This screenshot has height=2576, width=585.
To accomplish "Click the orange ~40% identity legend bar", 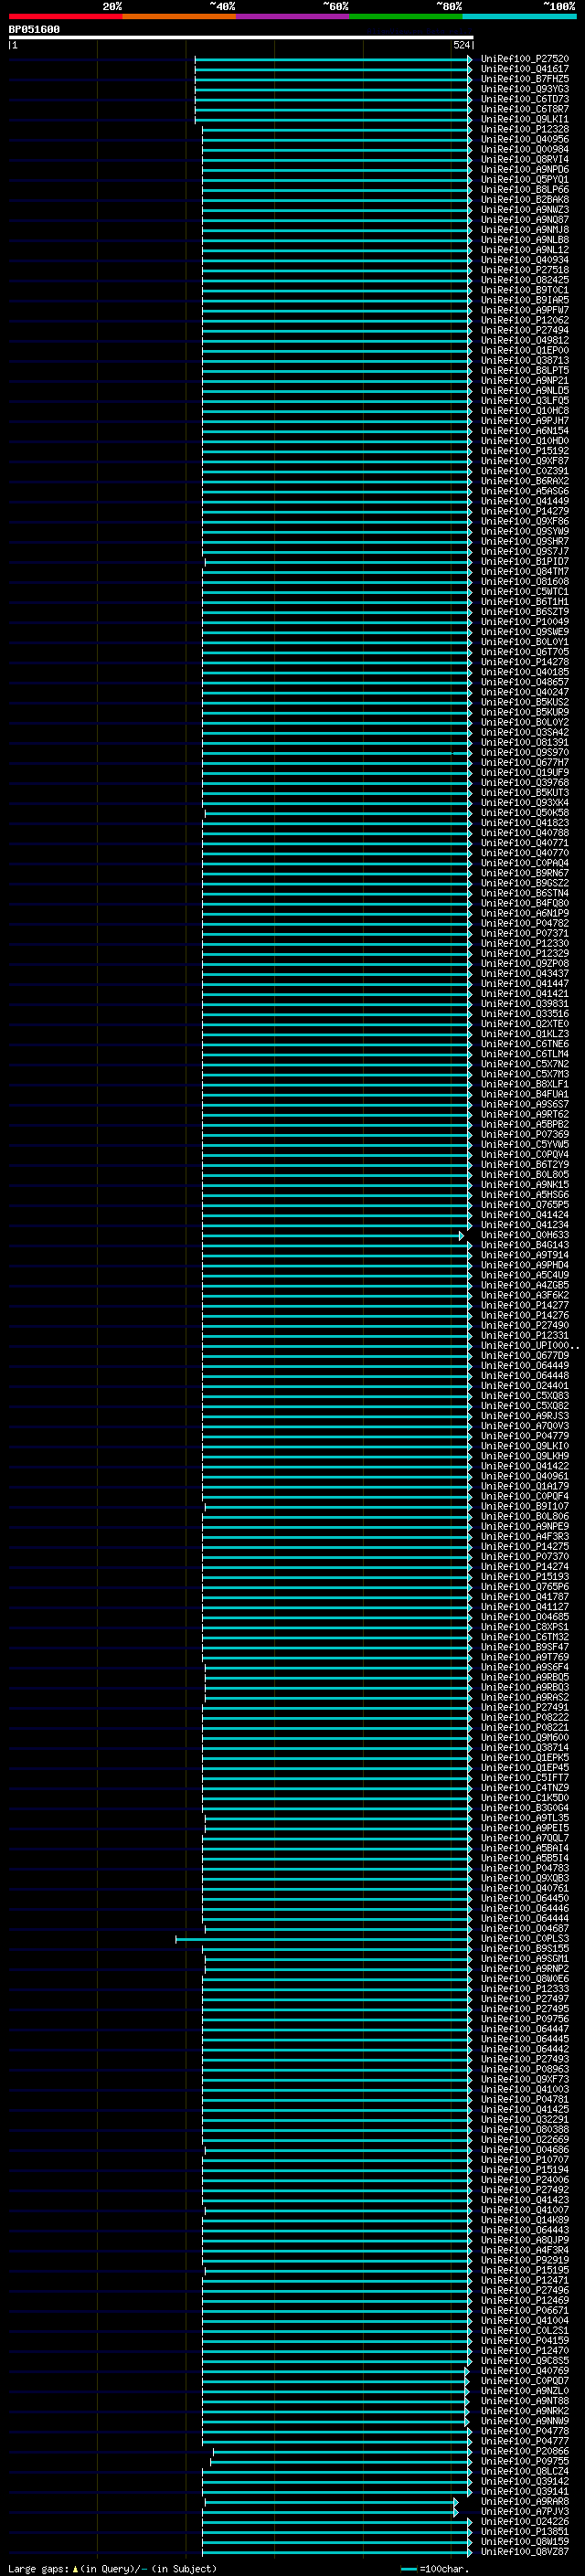I will pos(179,16).
